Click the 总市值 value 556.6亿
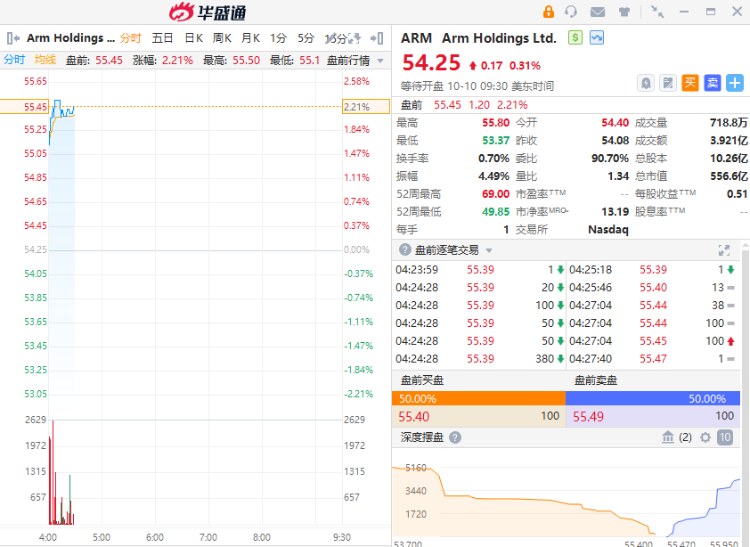Screen dimensions: 750x547 (x=728, y=176)
